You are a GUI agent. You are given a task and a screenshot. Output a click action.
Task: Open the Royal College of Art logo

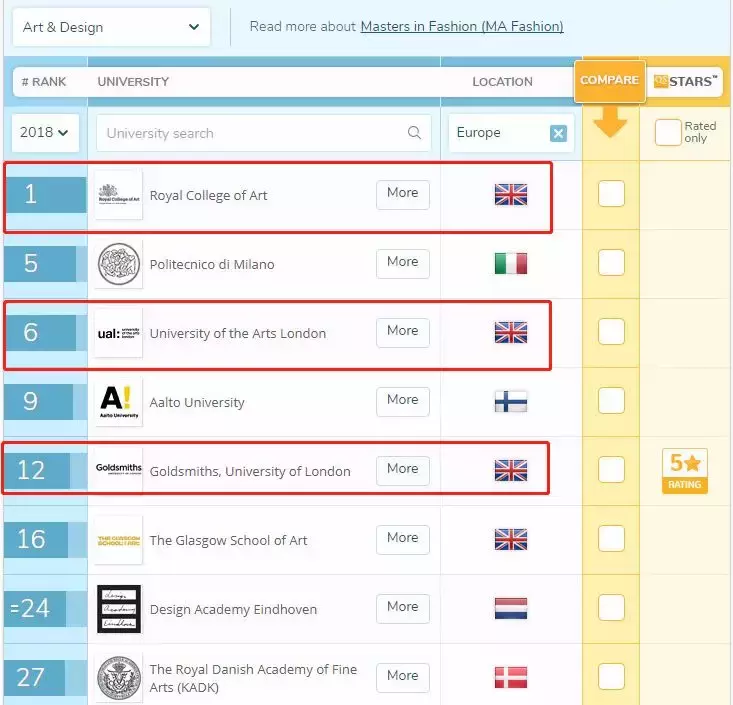point(119,194)
